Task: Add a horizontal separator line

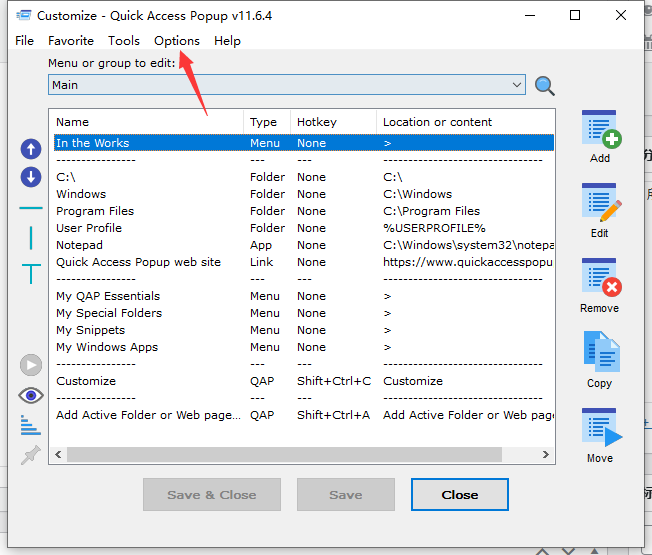Action: pyautogui.click(x=31, y=208)
